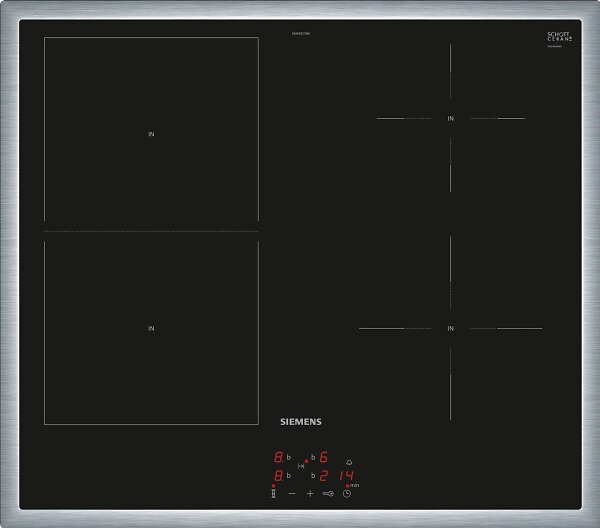Click the IN mark of lower-left flex zone

click(x=151, y=329)
